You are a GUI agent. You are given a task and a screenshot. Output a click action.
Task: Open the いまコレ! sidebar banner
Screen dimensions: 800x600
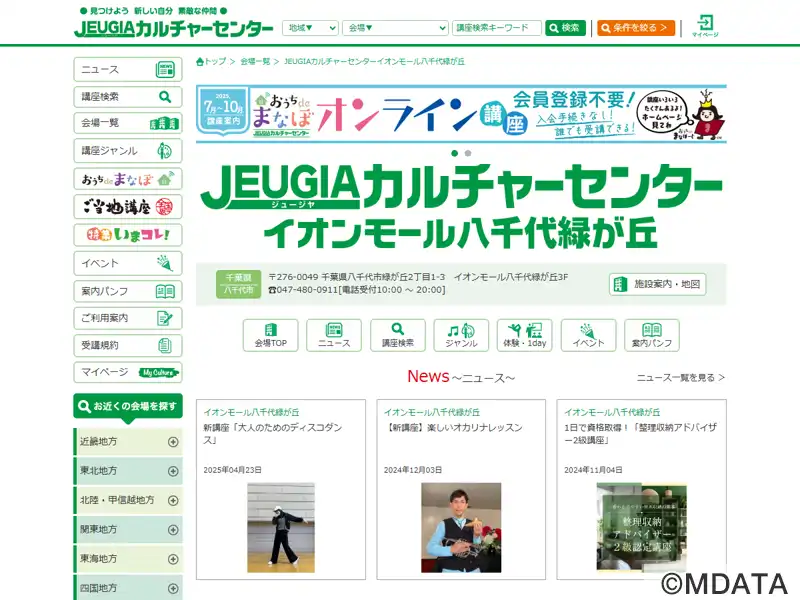coord(128,235)
